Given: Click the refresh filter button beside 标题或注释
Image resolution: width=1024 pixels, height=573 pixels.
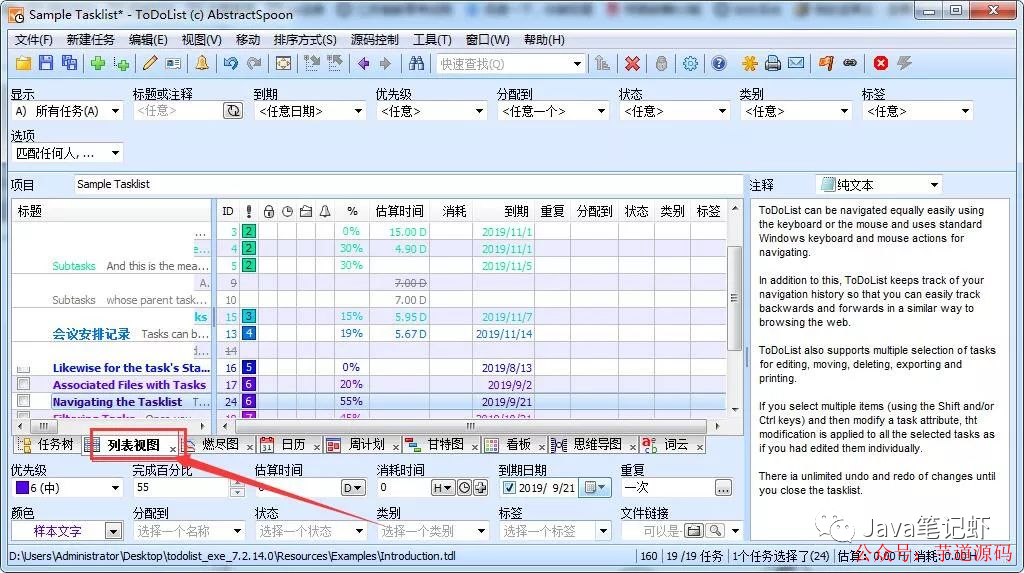Looking at the screenshot, I should (232, 111).
